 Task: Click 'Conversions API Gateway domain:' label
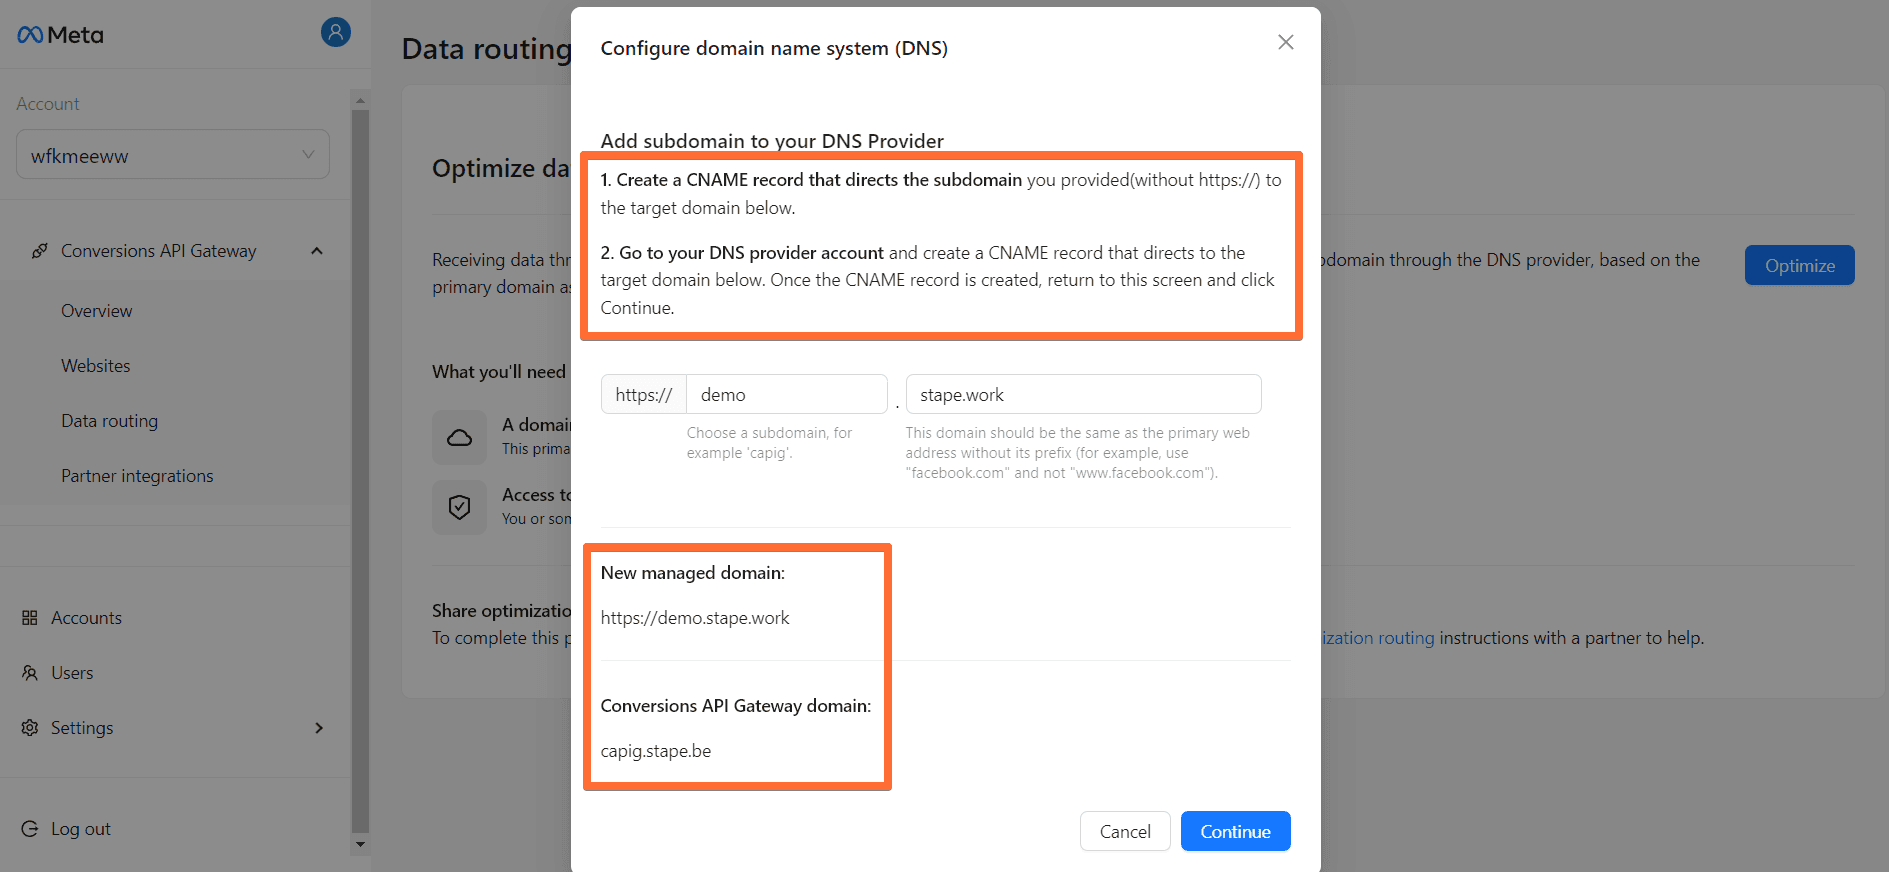[x=736, y=706]
